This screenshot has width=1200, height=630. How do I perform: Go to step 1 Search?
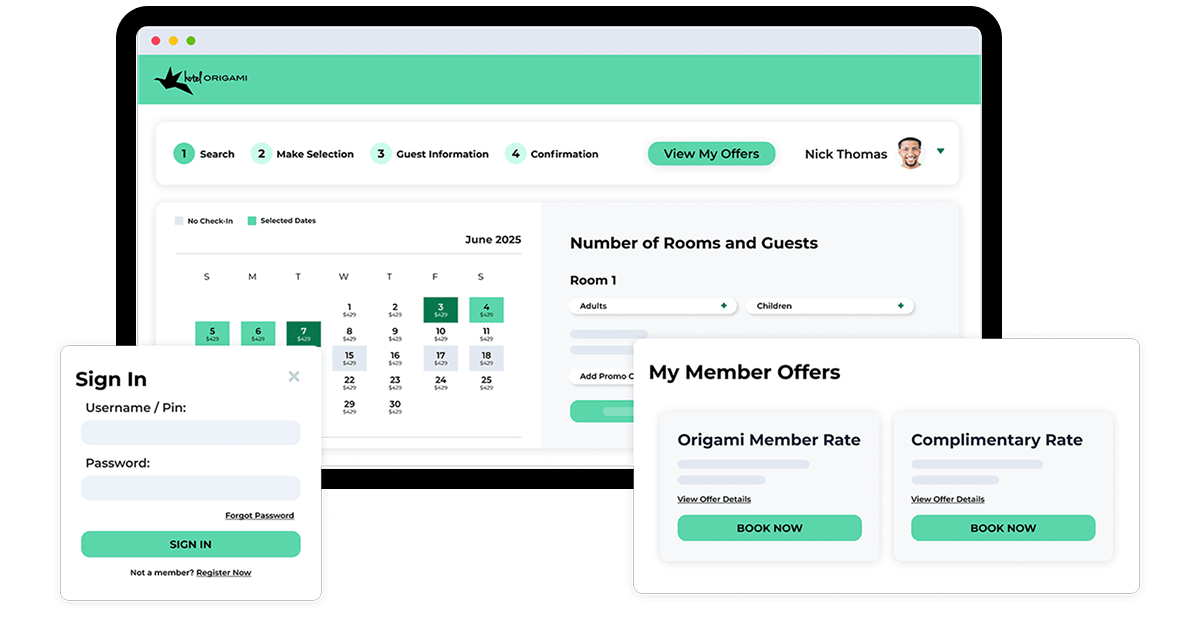click(x=204, y=154)
